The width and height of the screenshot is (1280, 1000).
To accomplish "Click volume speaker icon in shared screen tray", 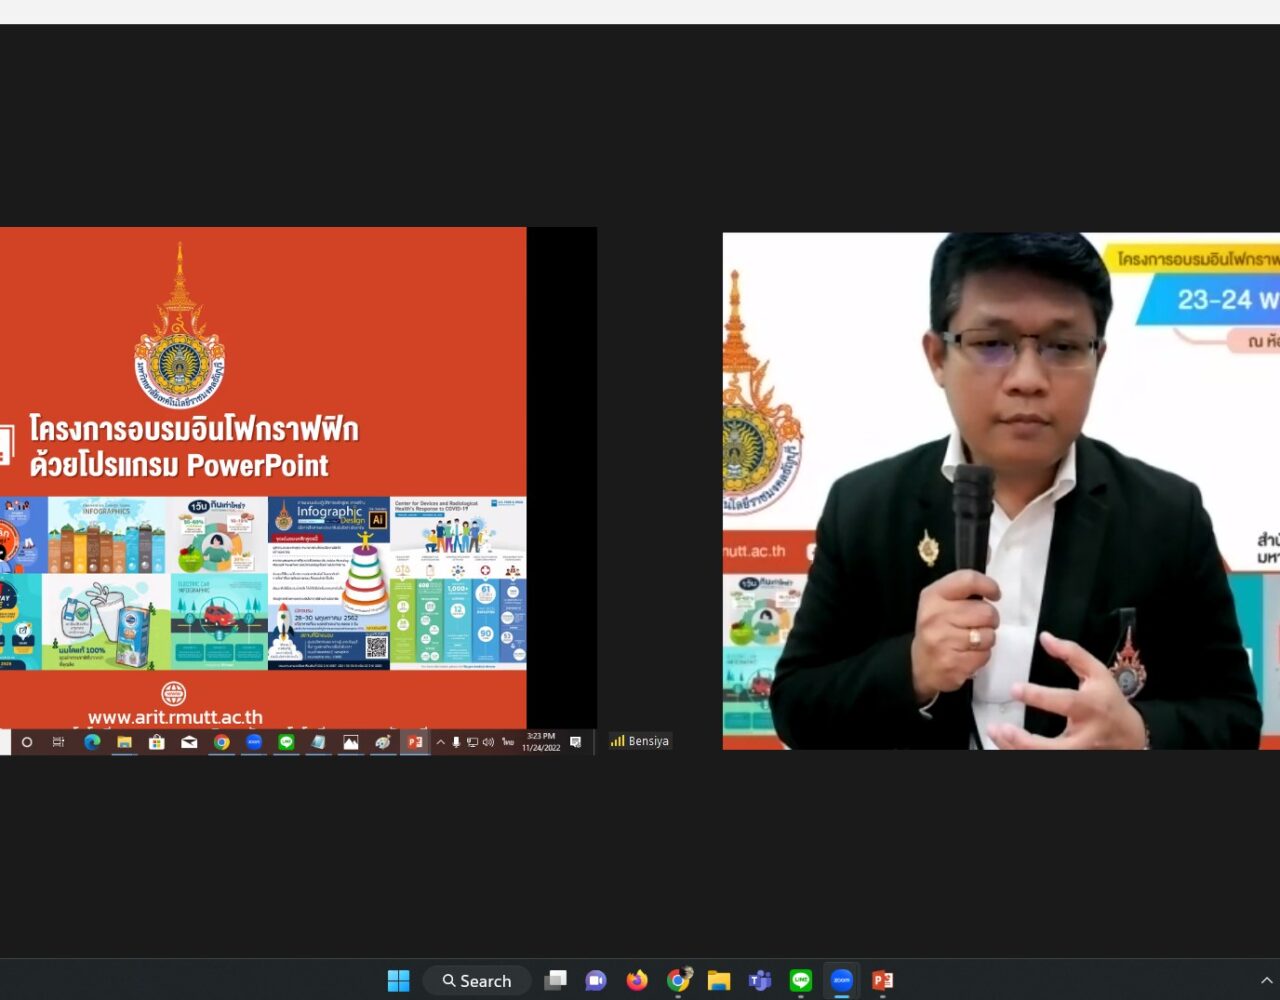I will 488,742.
